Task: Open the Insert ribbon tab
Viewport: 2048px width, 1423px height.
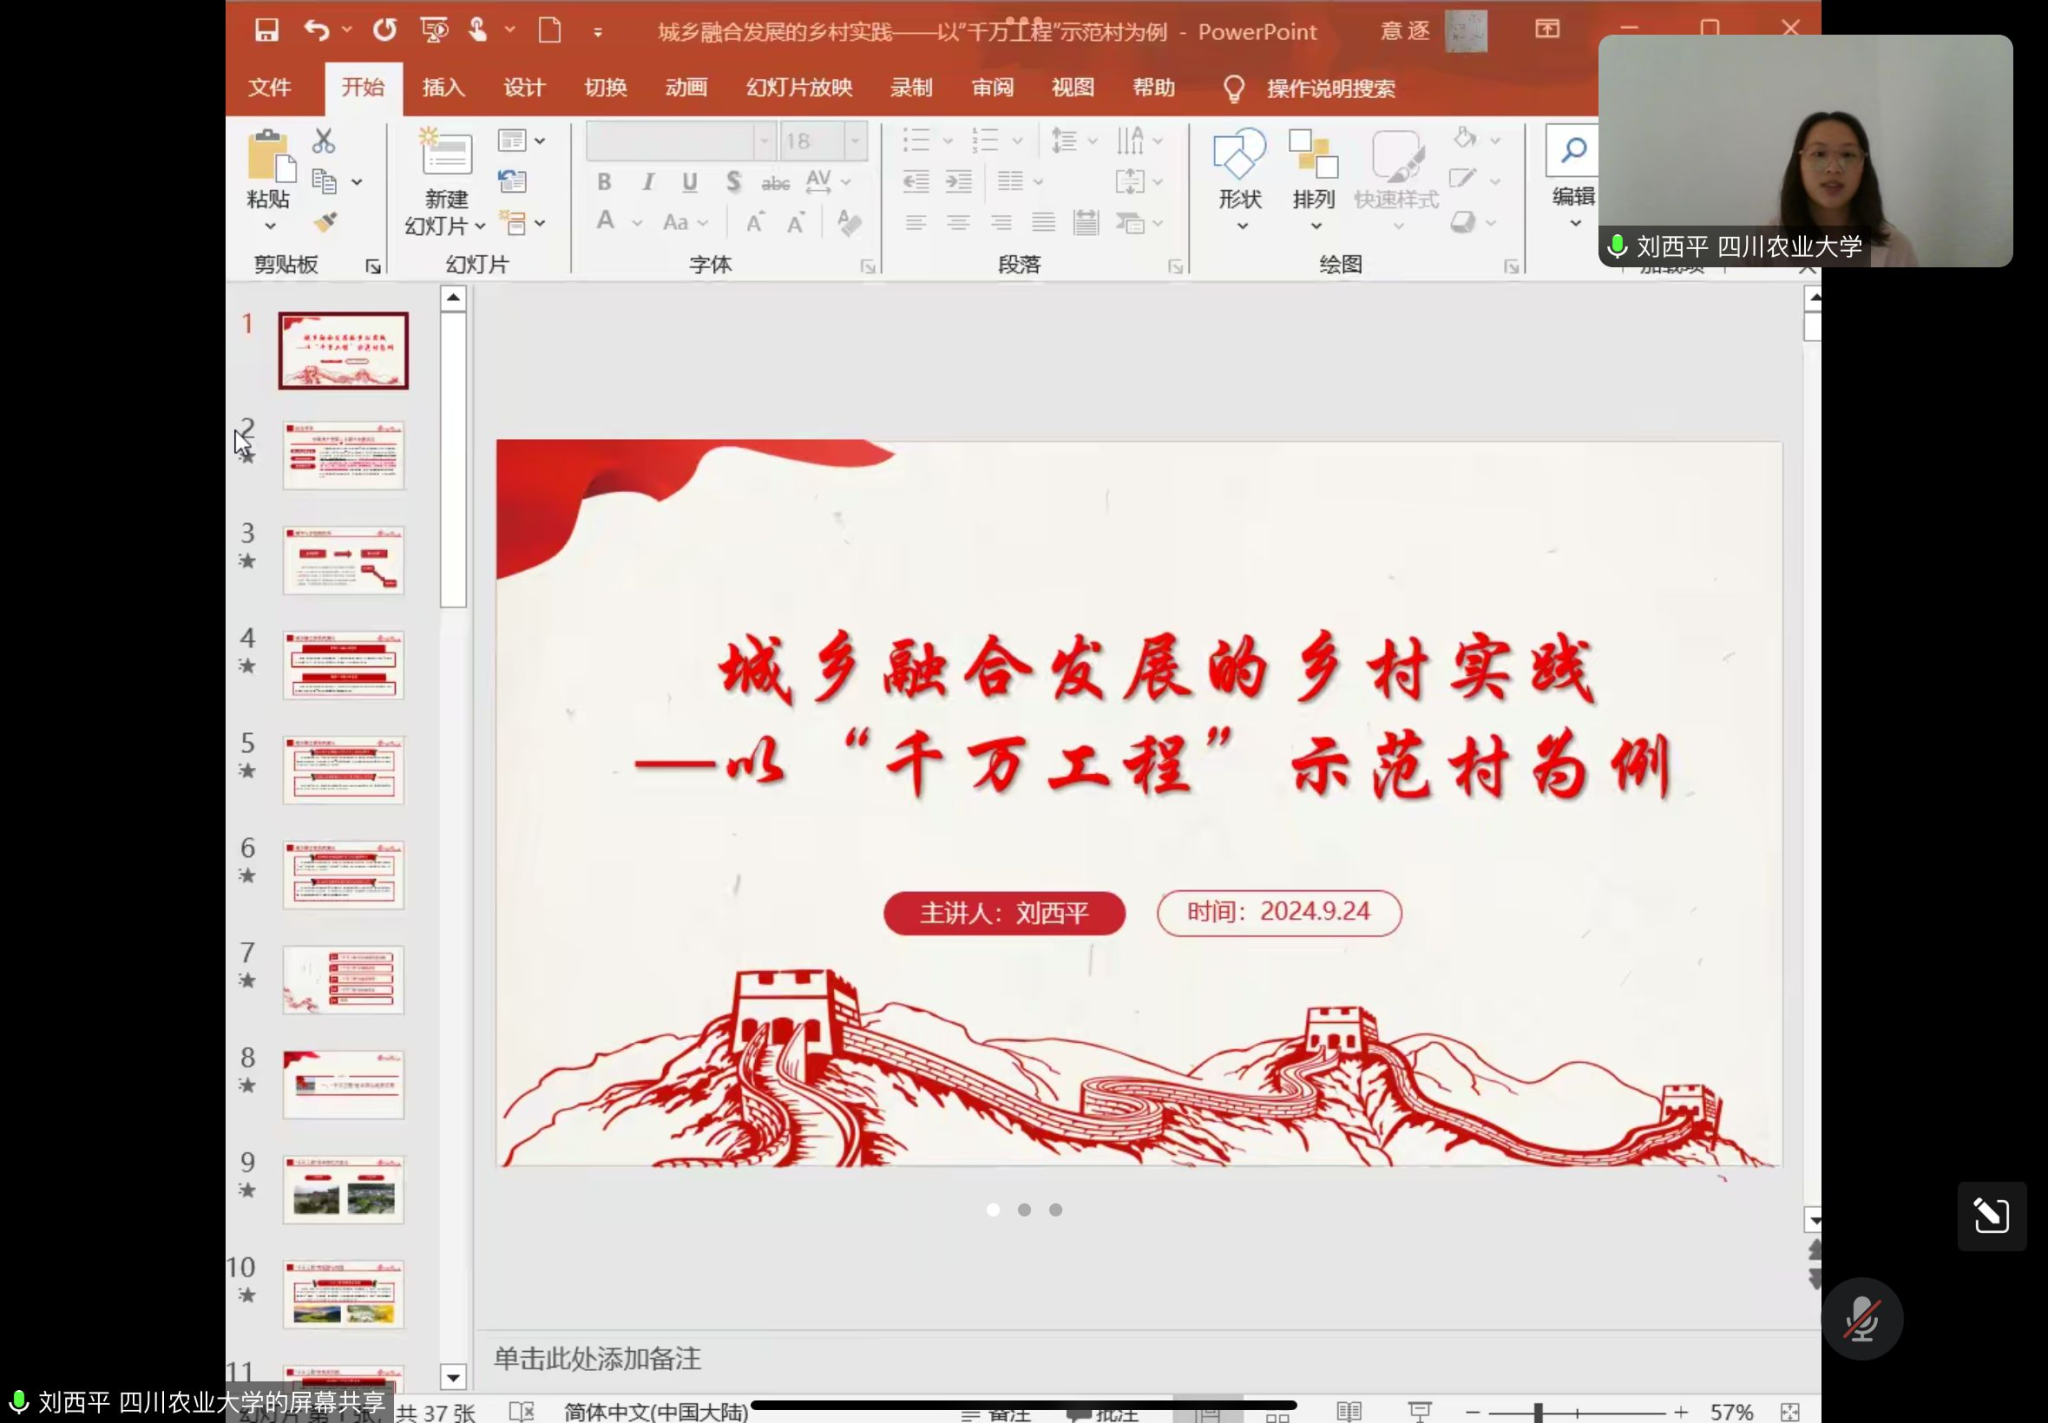Action: pos(443,88)
